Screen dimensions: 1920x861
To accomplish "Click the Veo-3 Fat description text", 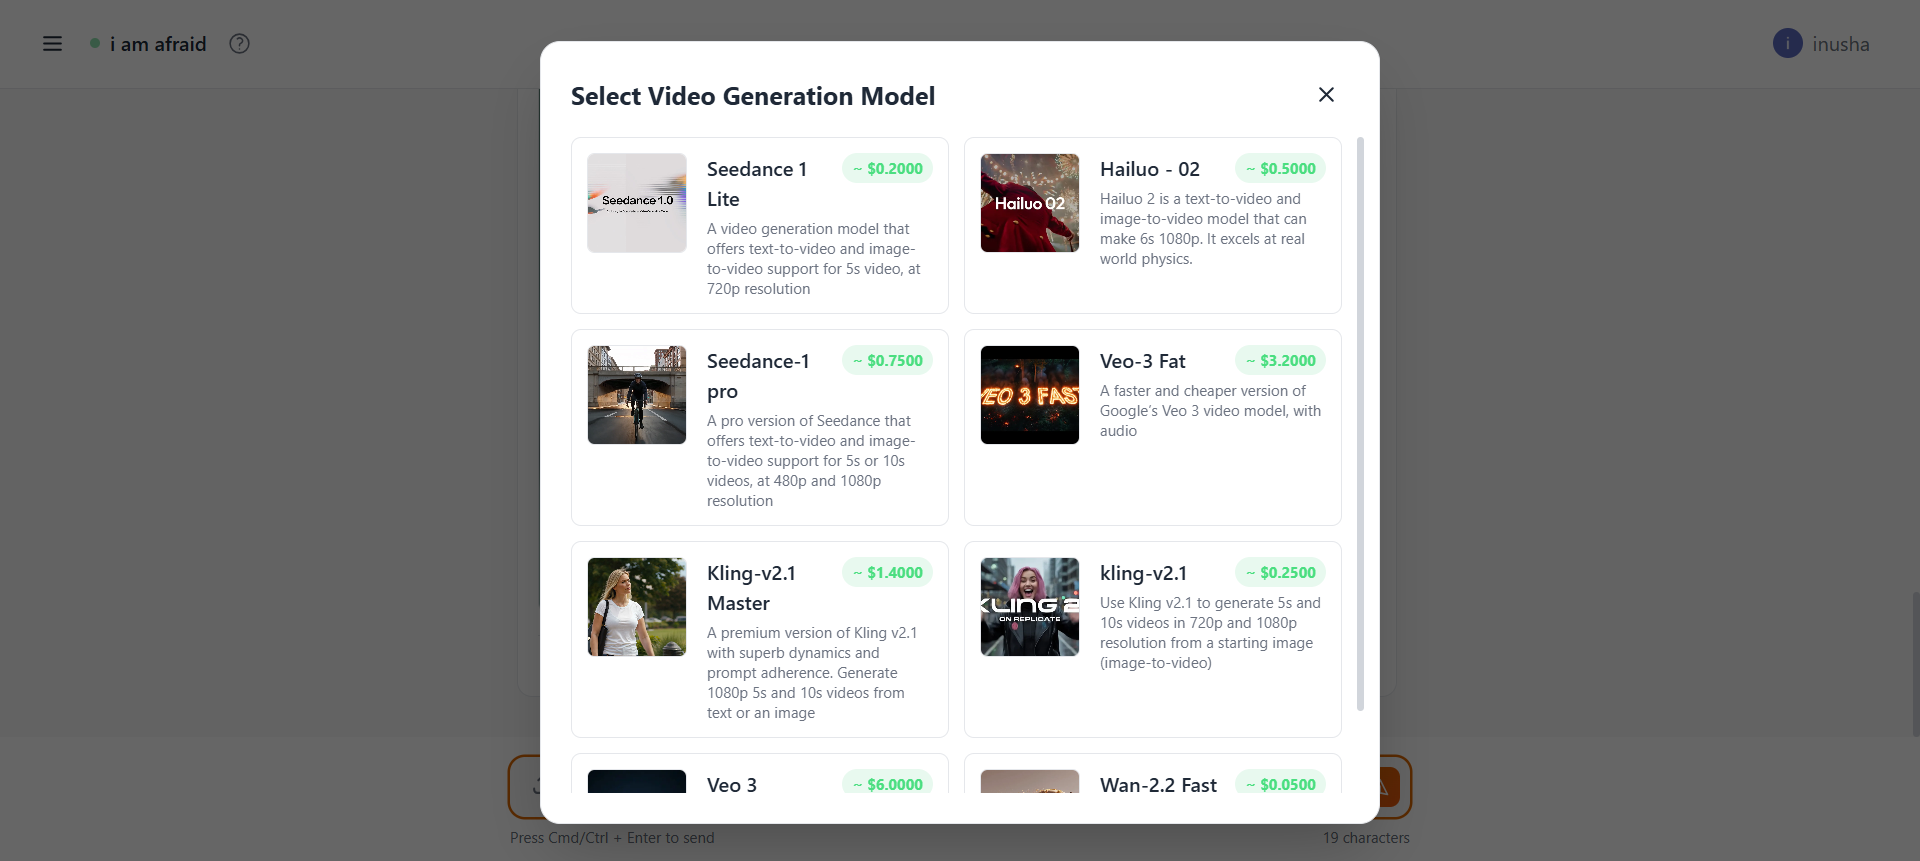I will point(1211,411).
